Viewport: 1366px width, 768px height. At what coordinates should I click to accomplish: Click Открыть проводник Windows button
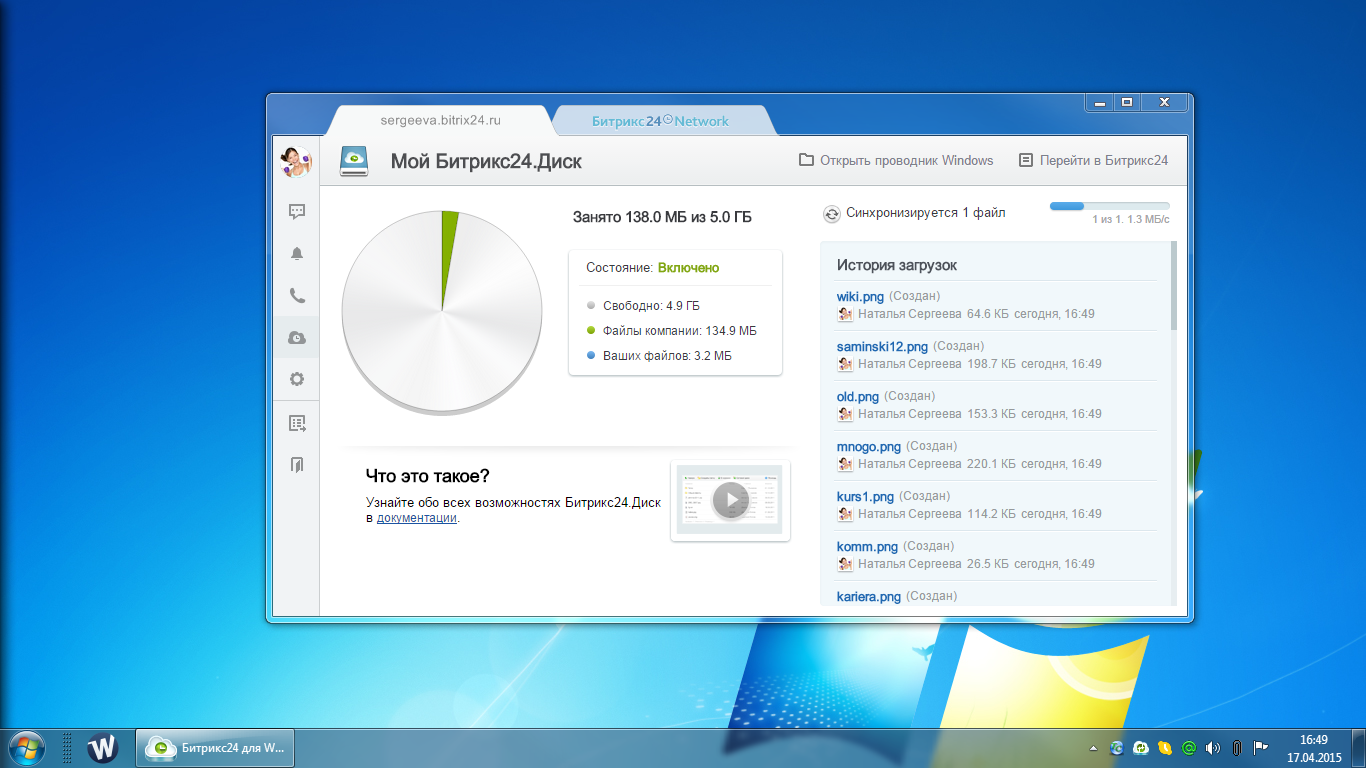coord(896,160)
